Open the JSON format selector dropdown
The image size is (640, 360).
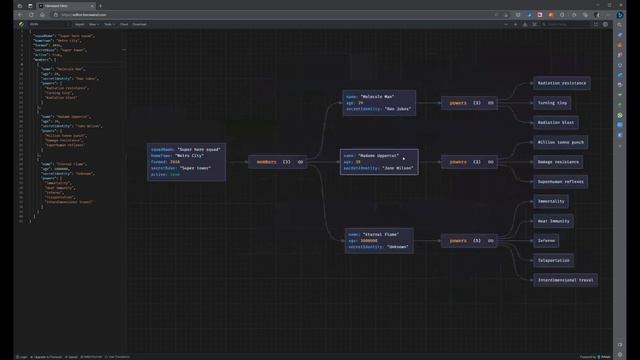click(x=49, y=24)
